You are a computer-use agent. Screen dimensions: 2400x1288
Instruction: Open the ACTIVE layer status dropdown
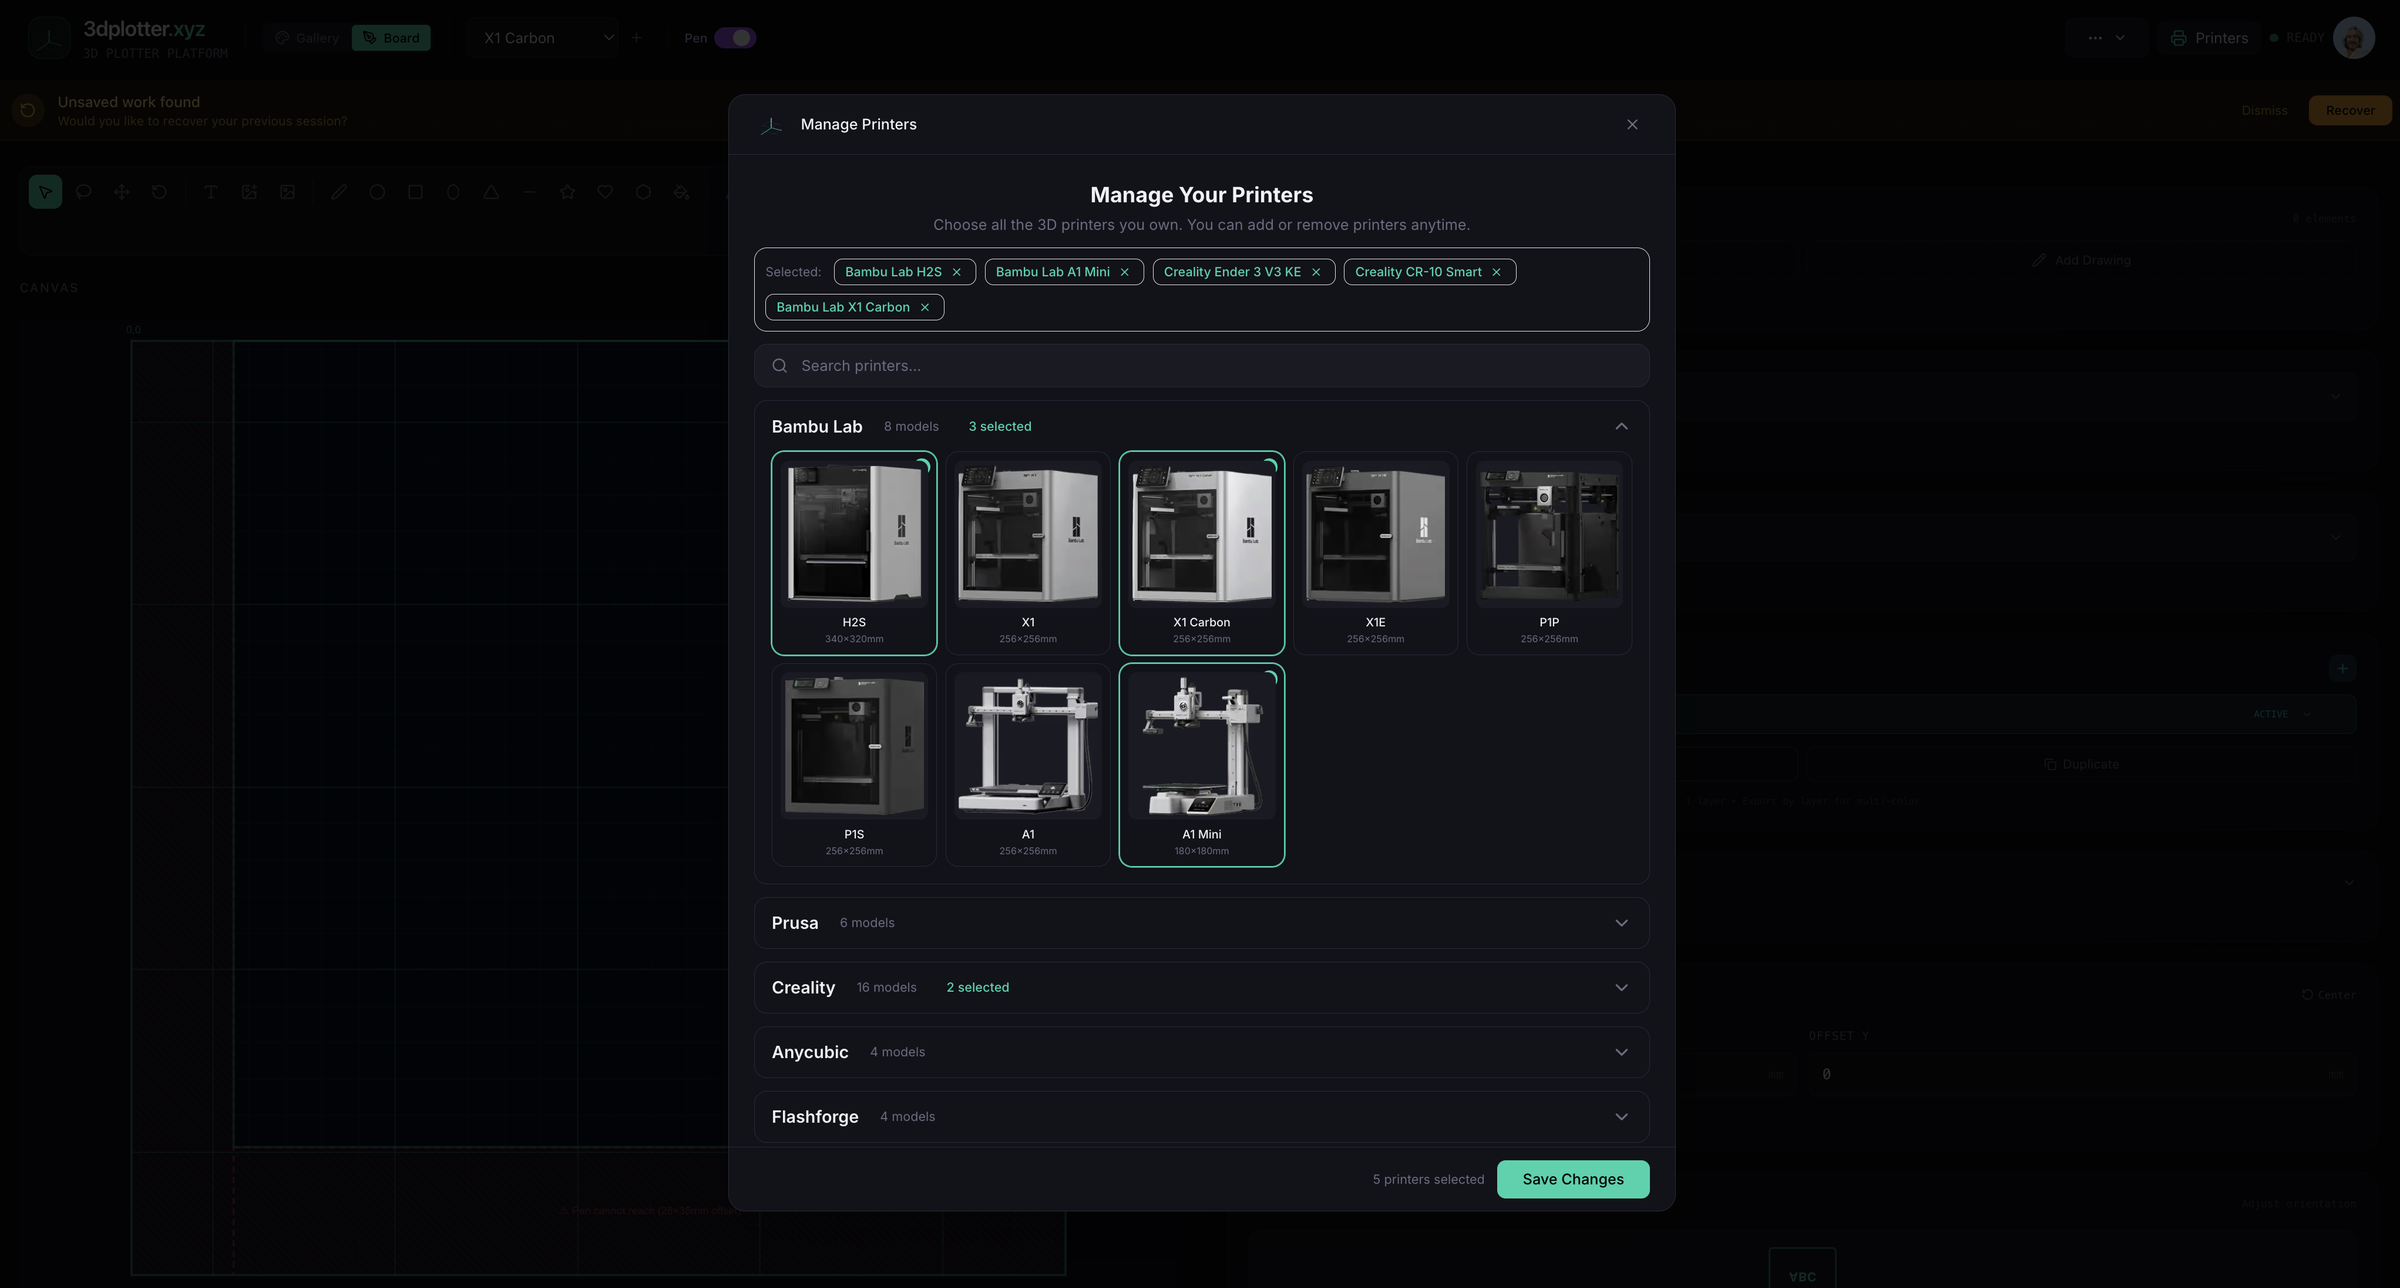[2281, 714]
